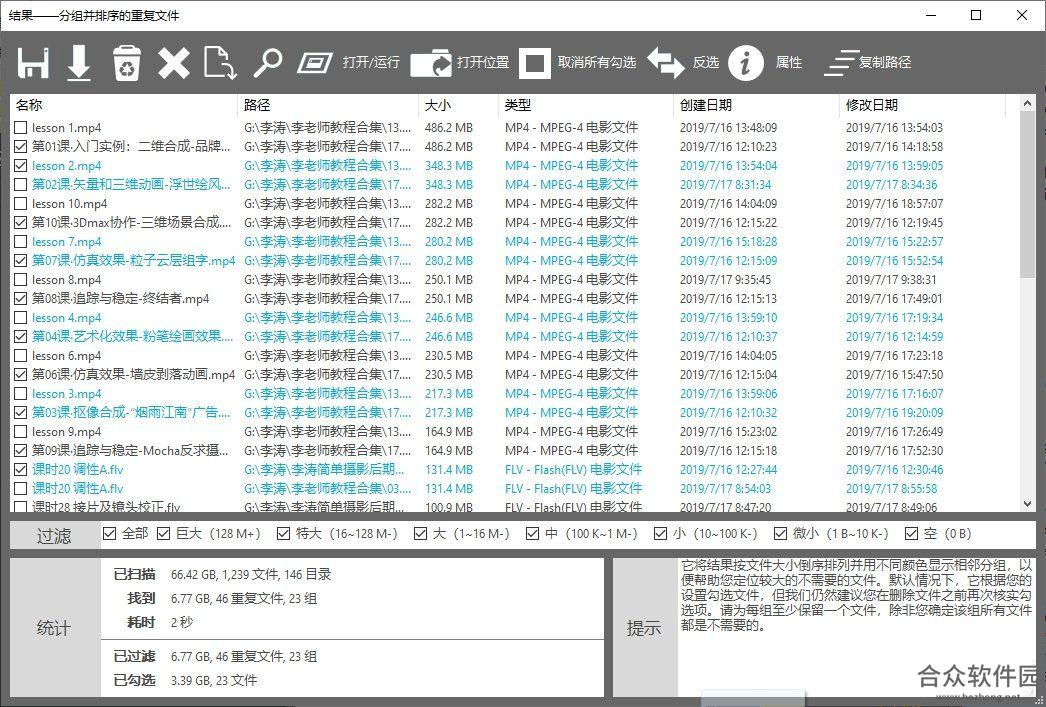Click the 2 秒 elapsed time value

click(181, 622)
